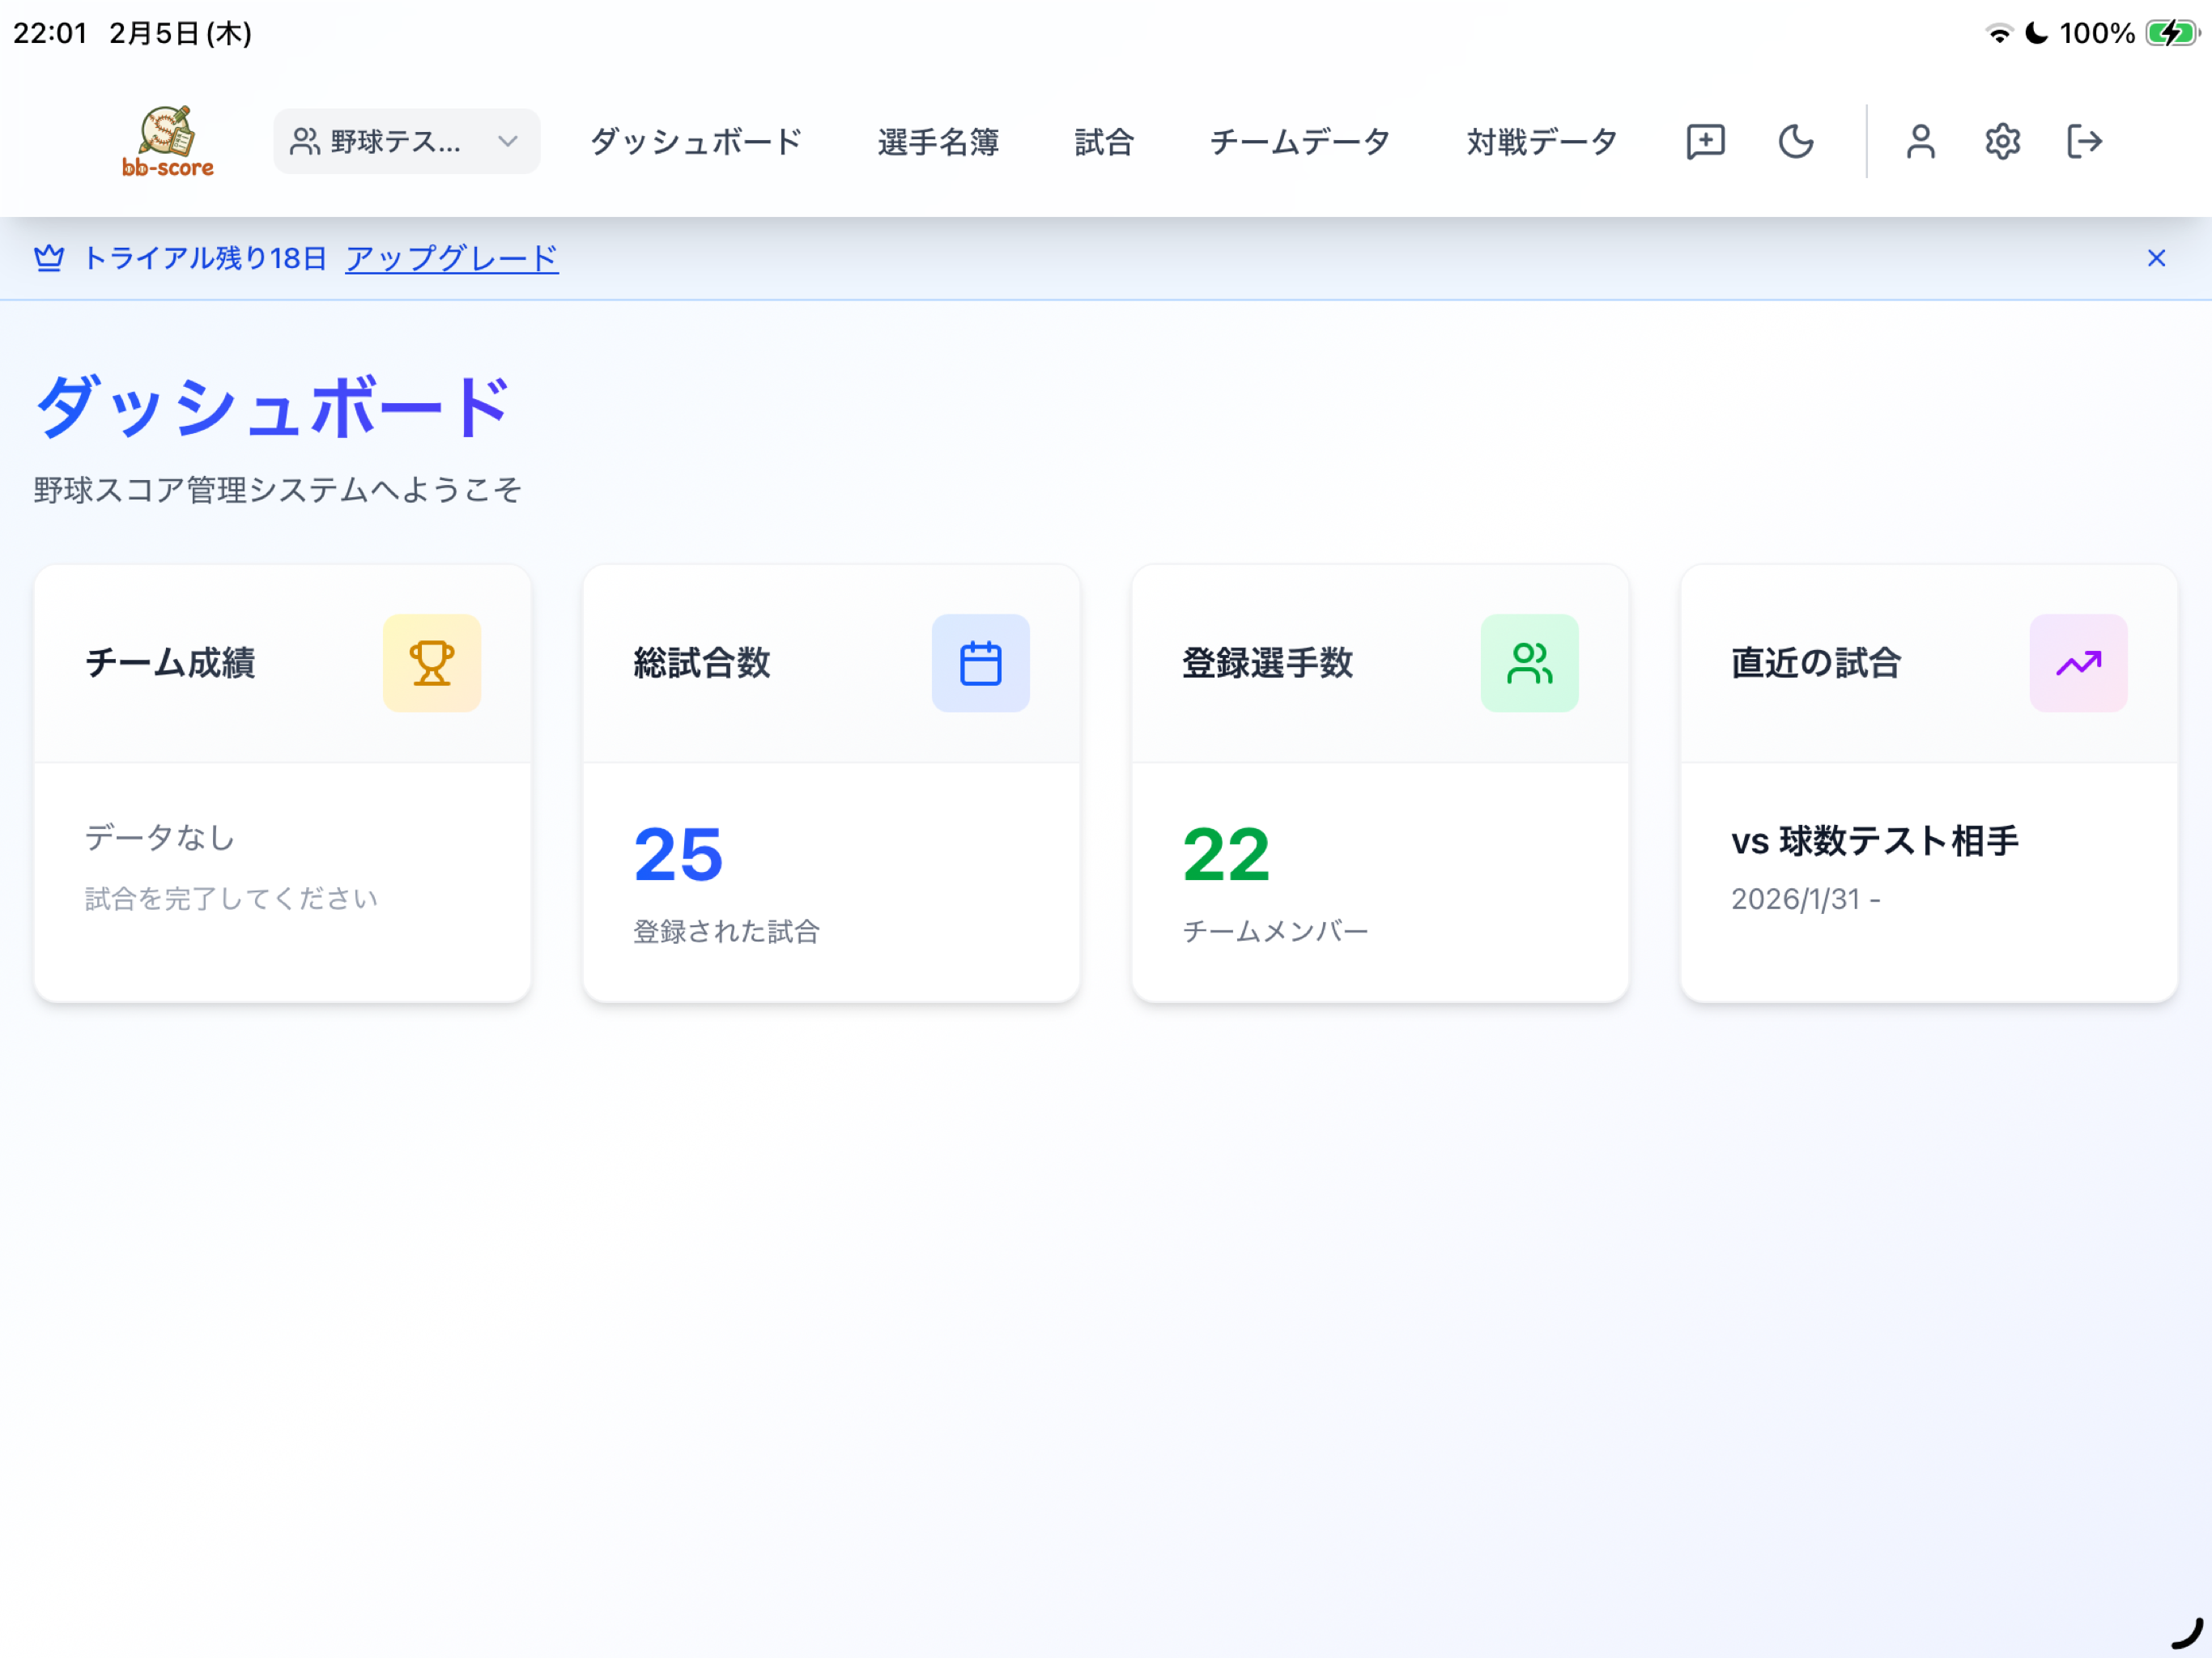
Task: Click the 登録選手数 value 22
Action: click(1226, 855)
